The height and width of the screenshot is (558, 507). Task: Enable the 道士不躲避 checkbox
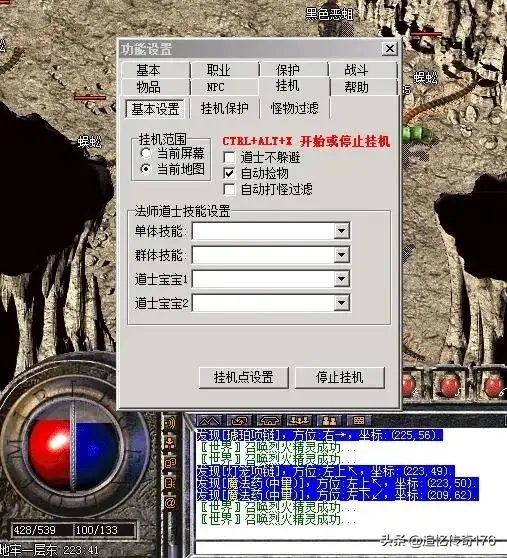(x=229, y=157)
